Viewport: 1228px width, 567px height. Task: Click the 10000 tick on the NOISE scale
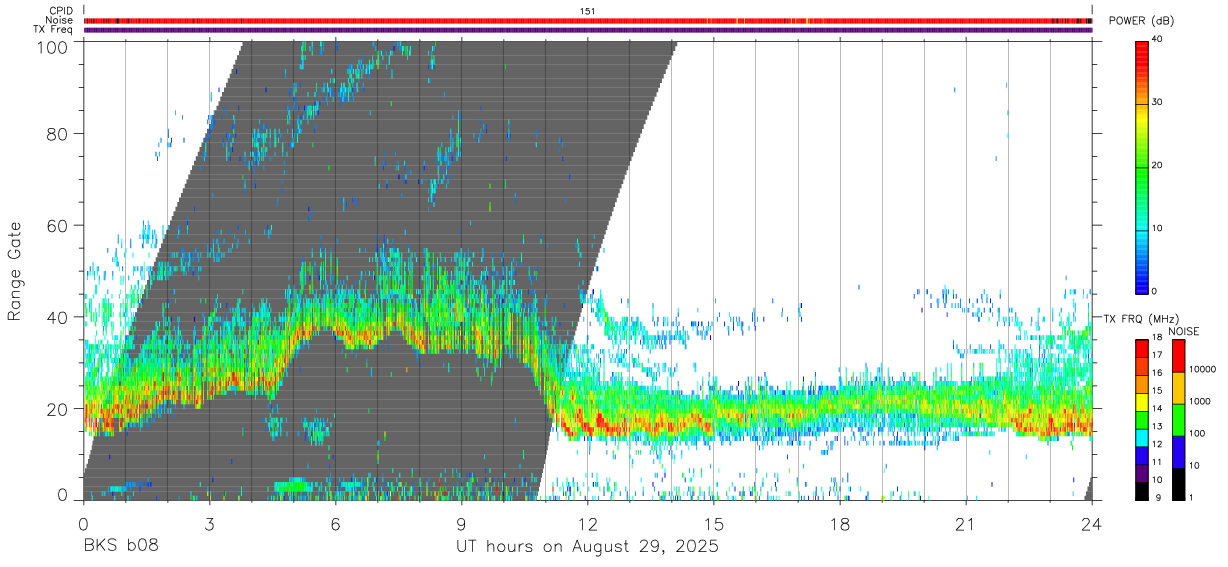(1202, 369)
